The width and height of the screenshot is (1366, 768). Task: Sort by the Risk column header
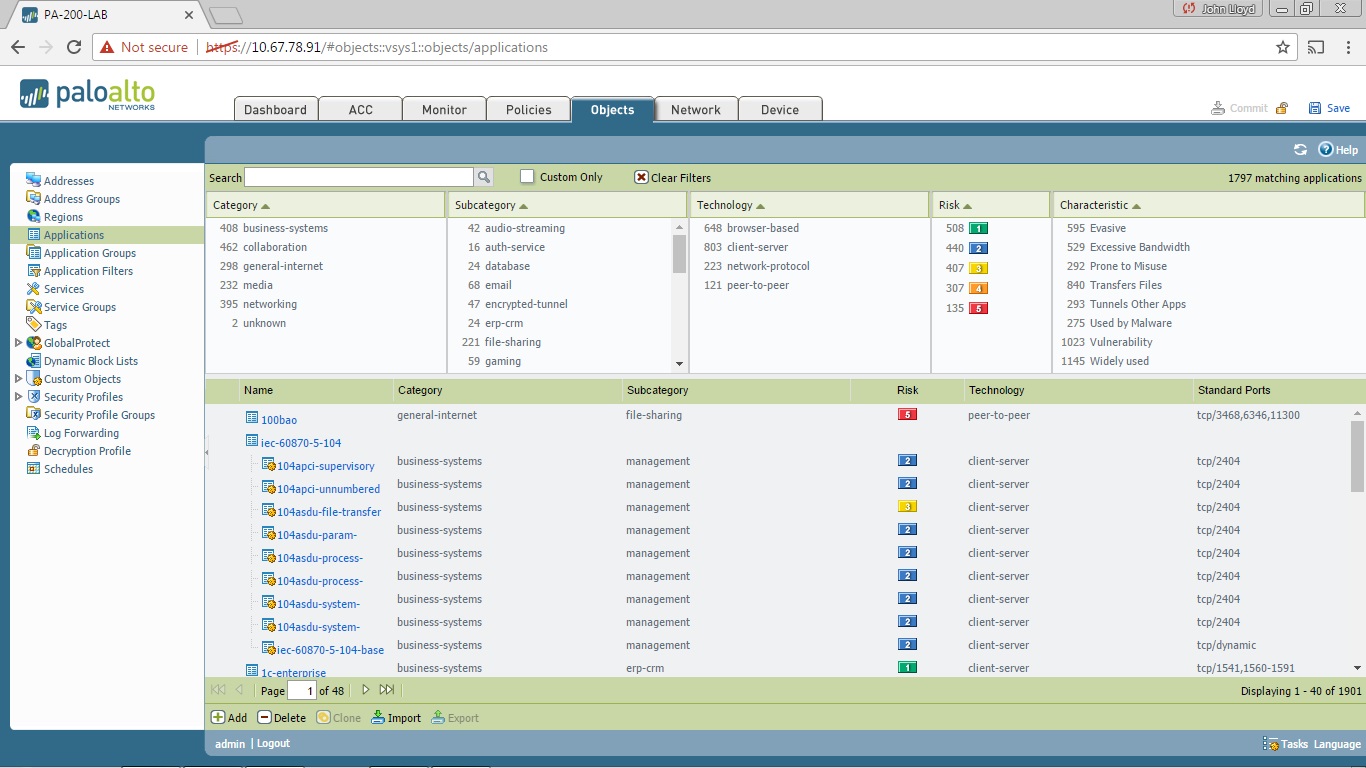[906, 390]
